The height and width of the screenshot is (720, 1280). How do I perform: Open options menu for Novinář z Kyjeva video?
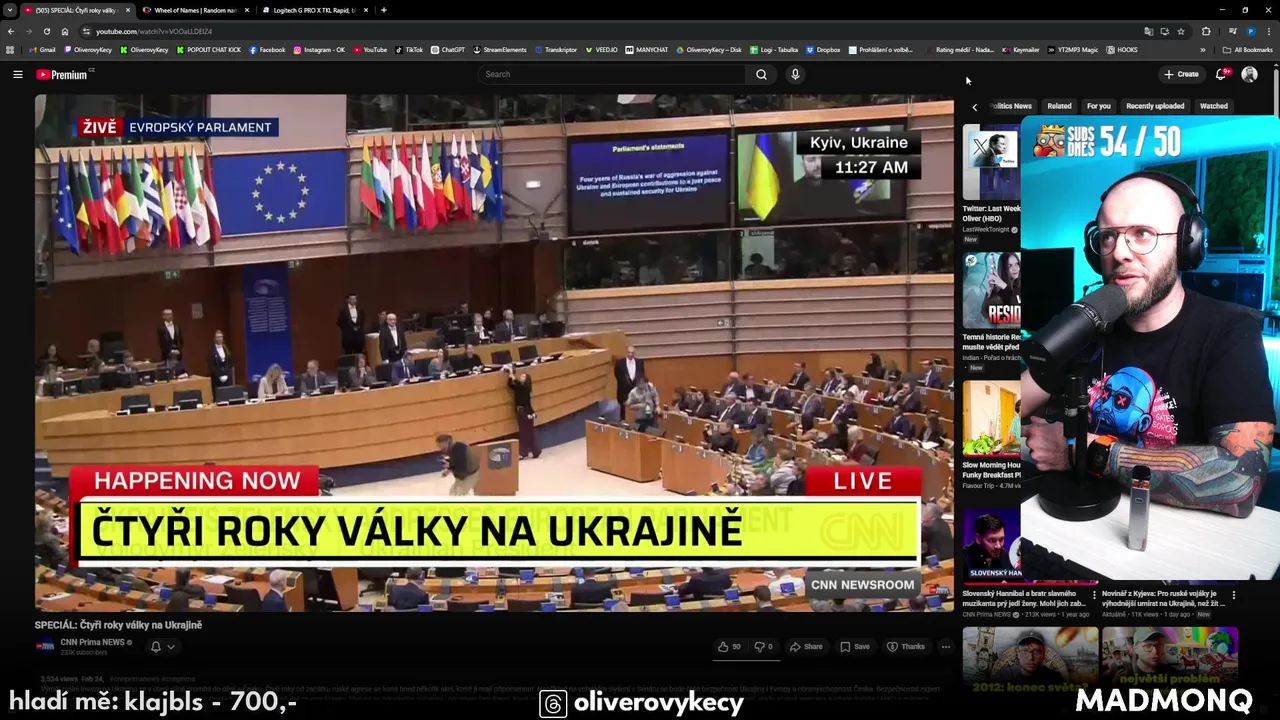coord(1233,595)
